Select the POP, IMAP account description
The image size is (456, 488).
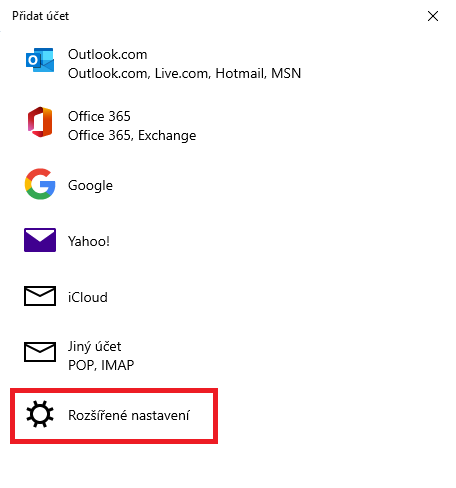point(101,365)
